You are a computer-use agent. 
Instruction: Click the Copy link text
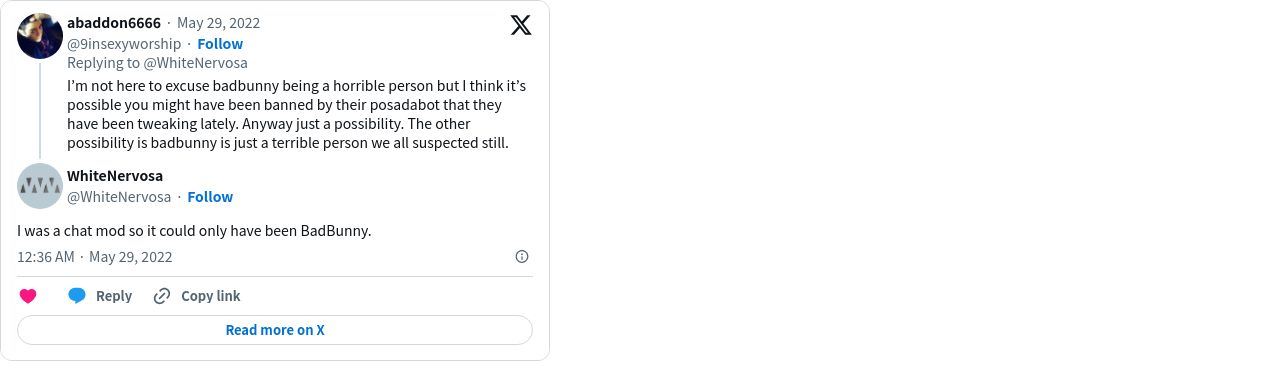tap(211, 296)
